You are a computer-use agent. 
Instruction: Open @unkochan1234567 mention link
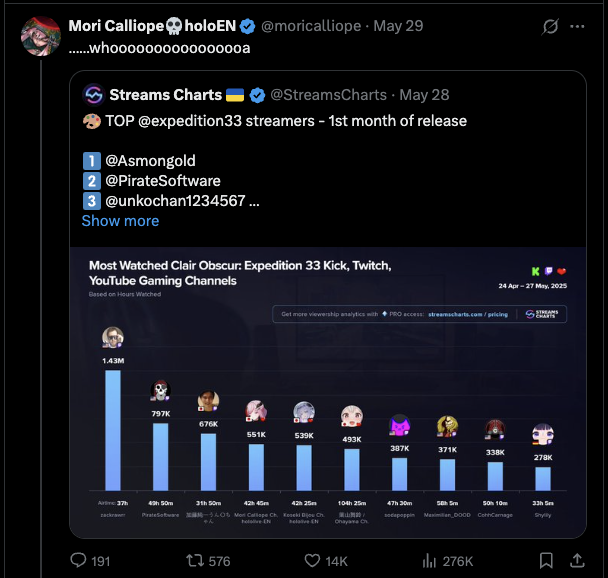click(x=175, y=201)
